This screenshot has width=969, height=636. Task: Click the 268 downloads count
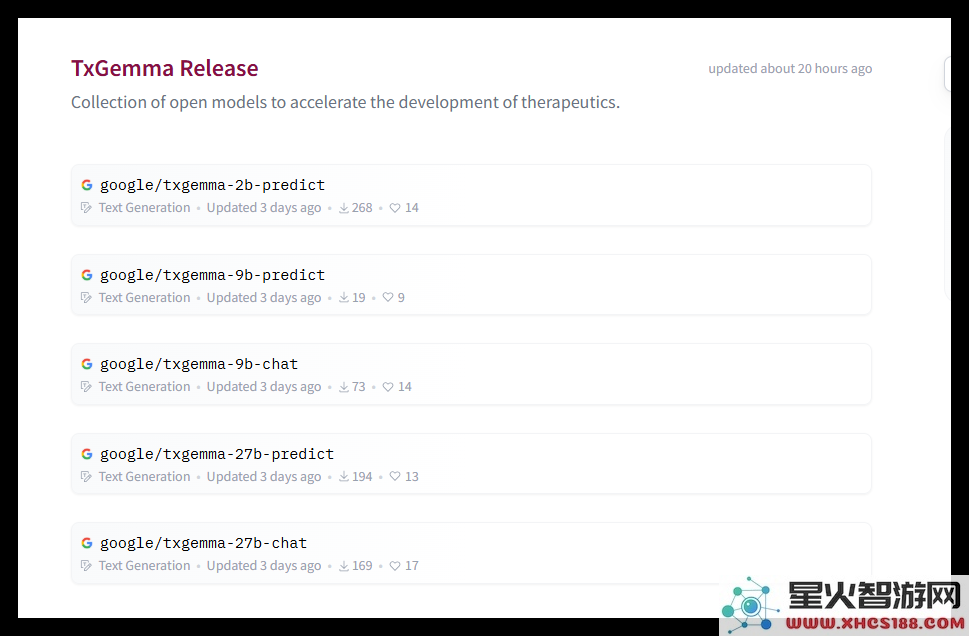tap(362, 208)
